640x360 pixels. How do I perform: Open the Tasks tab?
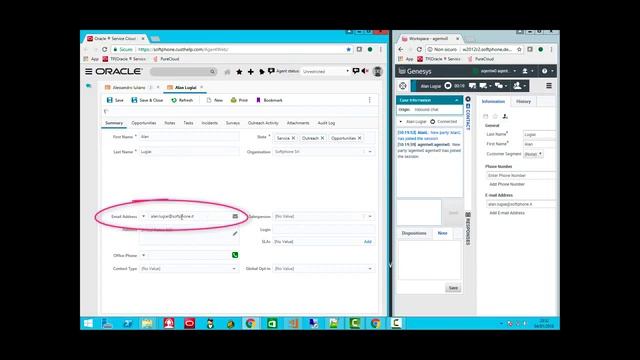pos(188,123)
